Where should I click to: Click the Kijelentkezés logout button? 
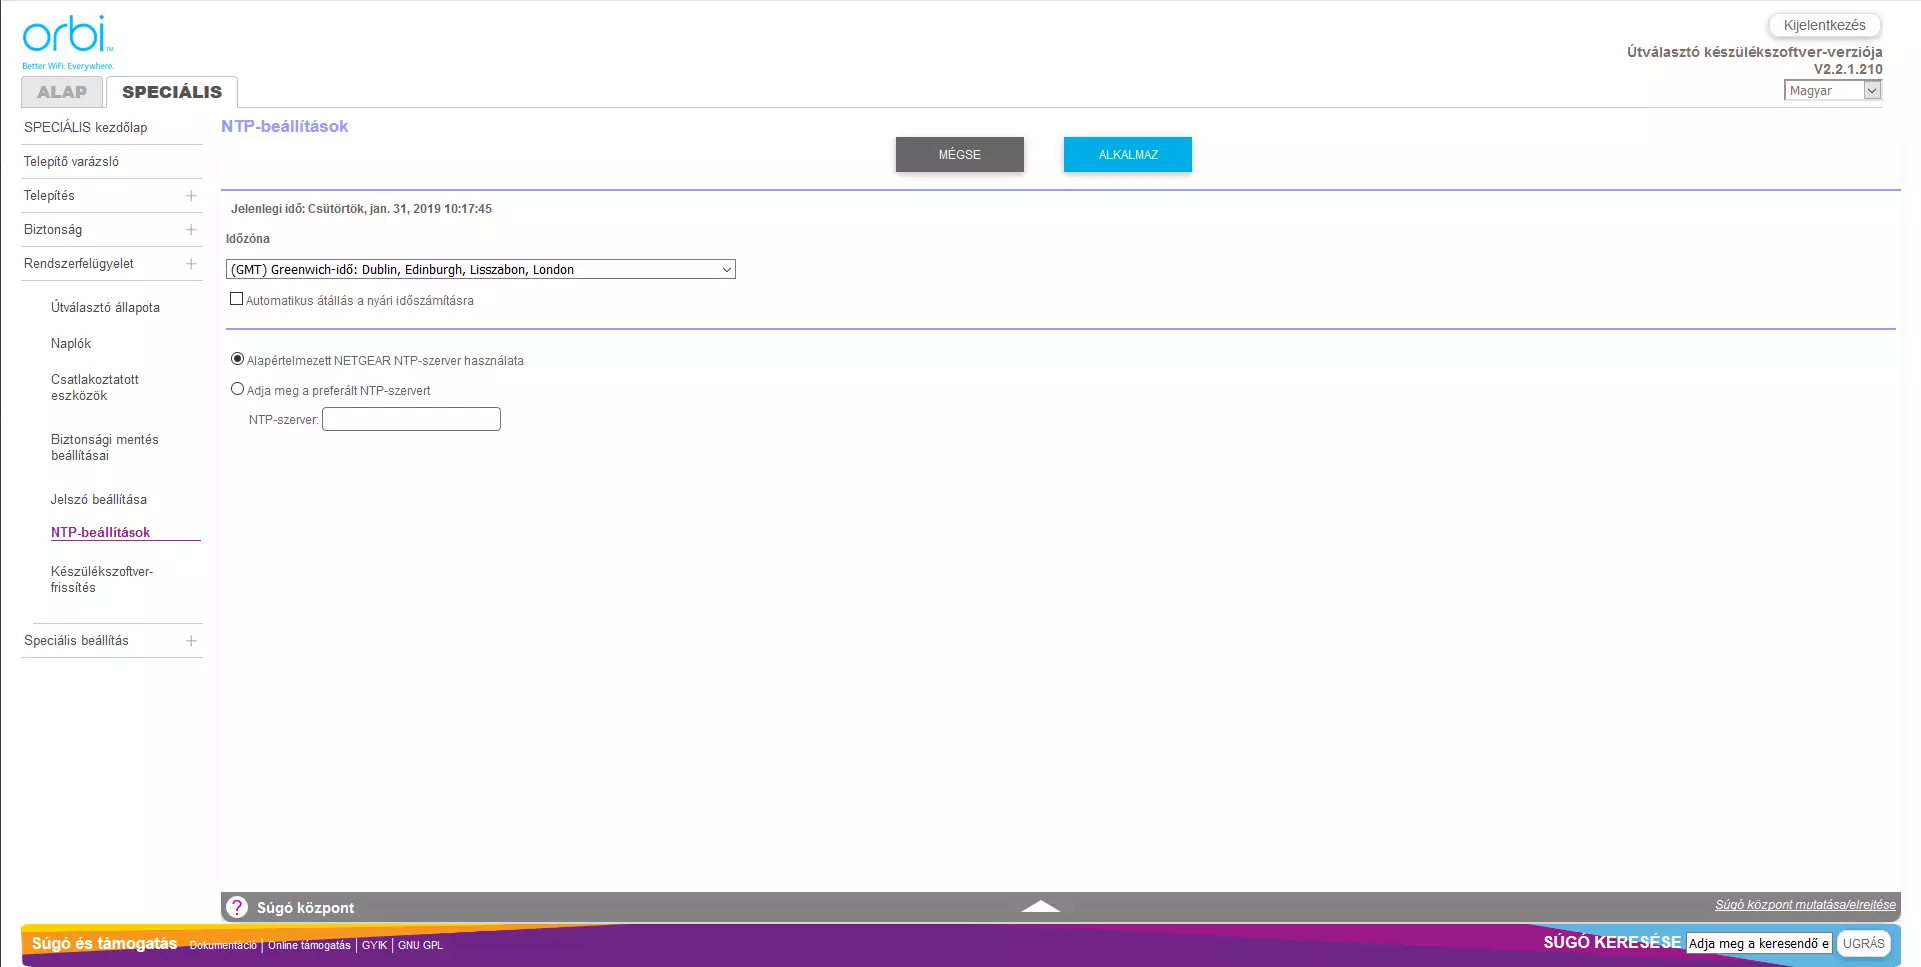pyautogui.click(x=1824, y=26)
